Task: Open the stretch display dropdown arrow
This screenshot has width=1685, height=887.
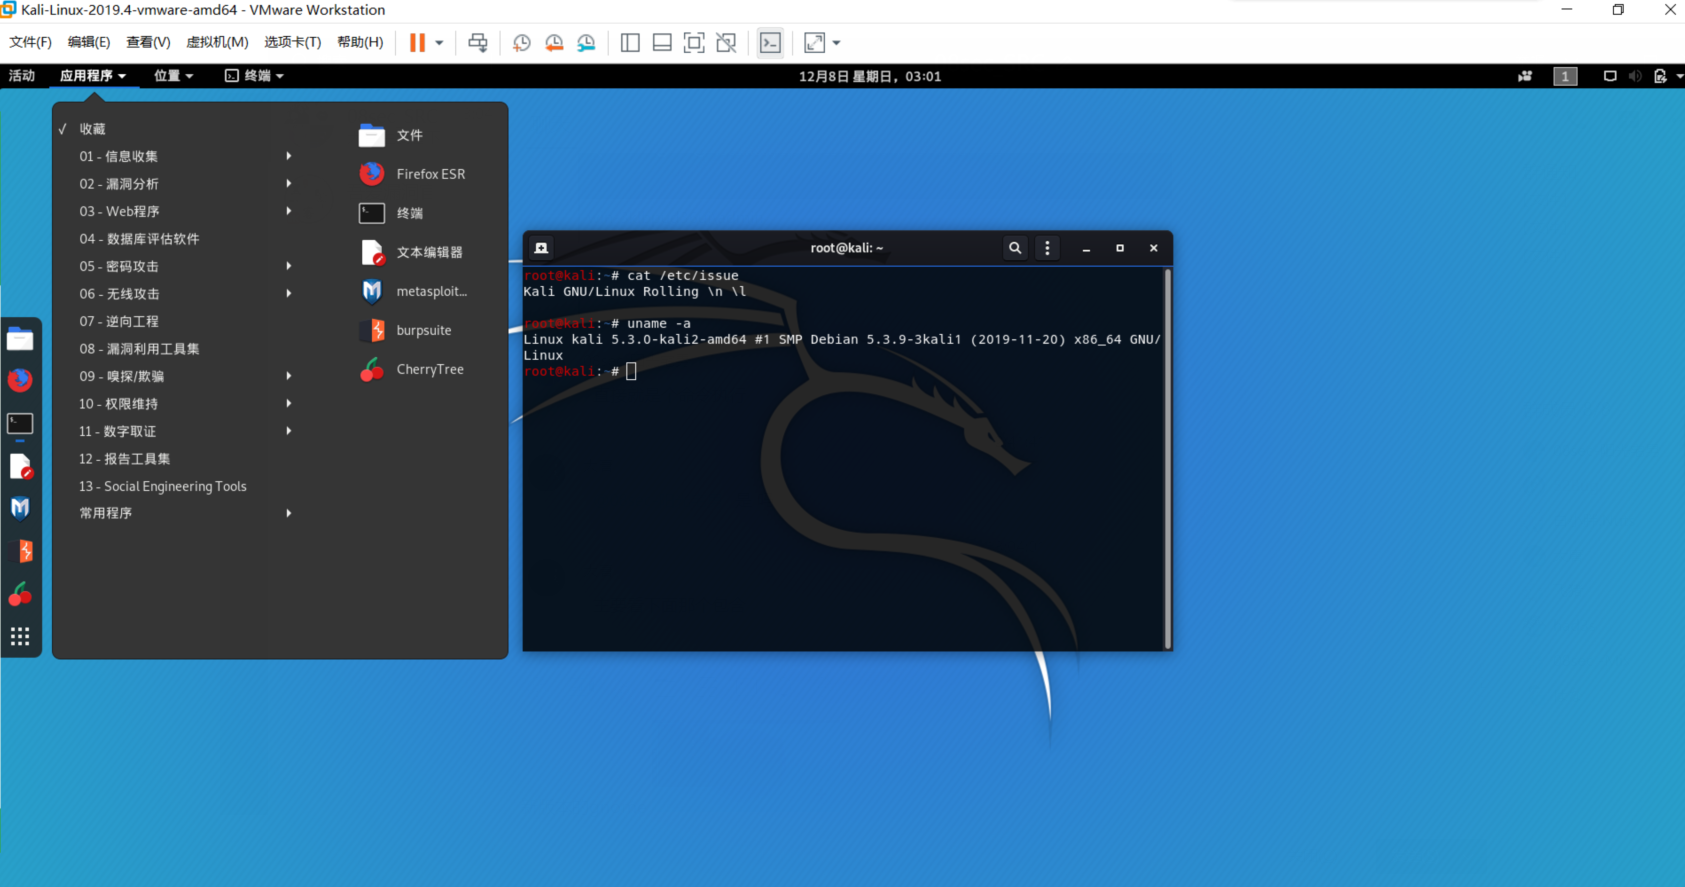Action: tap(836, 43)
